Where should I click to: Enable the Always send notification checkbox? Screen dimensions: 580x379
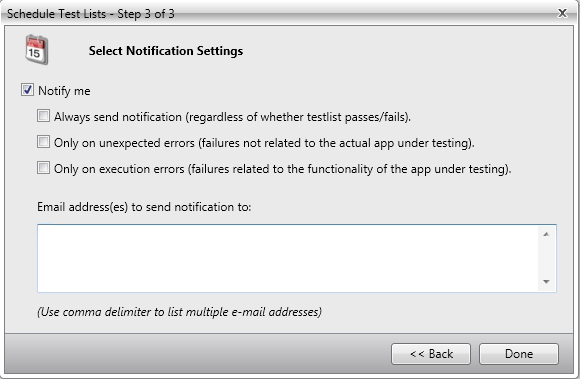click(43, 116)
